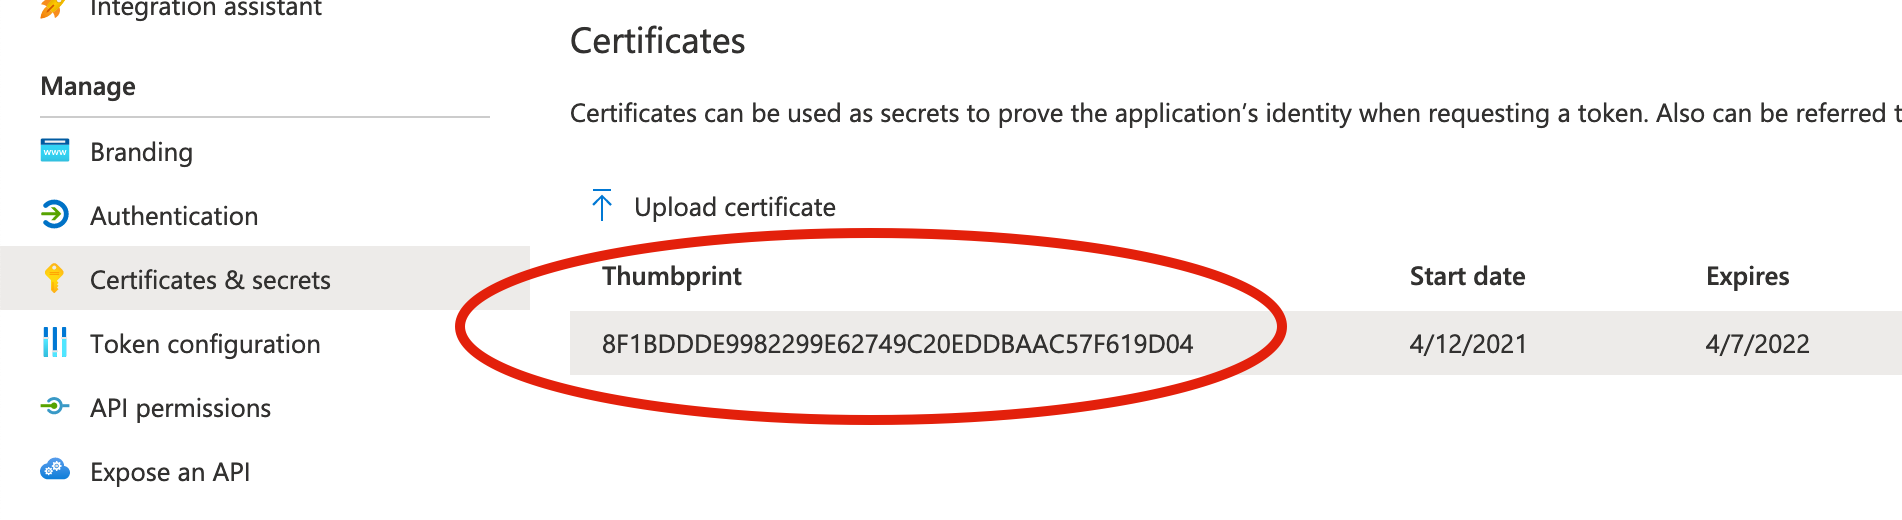Viewport: 1902px width, 520px height.
Task: Click the API permissions icon
Action: coord(55,406)
